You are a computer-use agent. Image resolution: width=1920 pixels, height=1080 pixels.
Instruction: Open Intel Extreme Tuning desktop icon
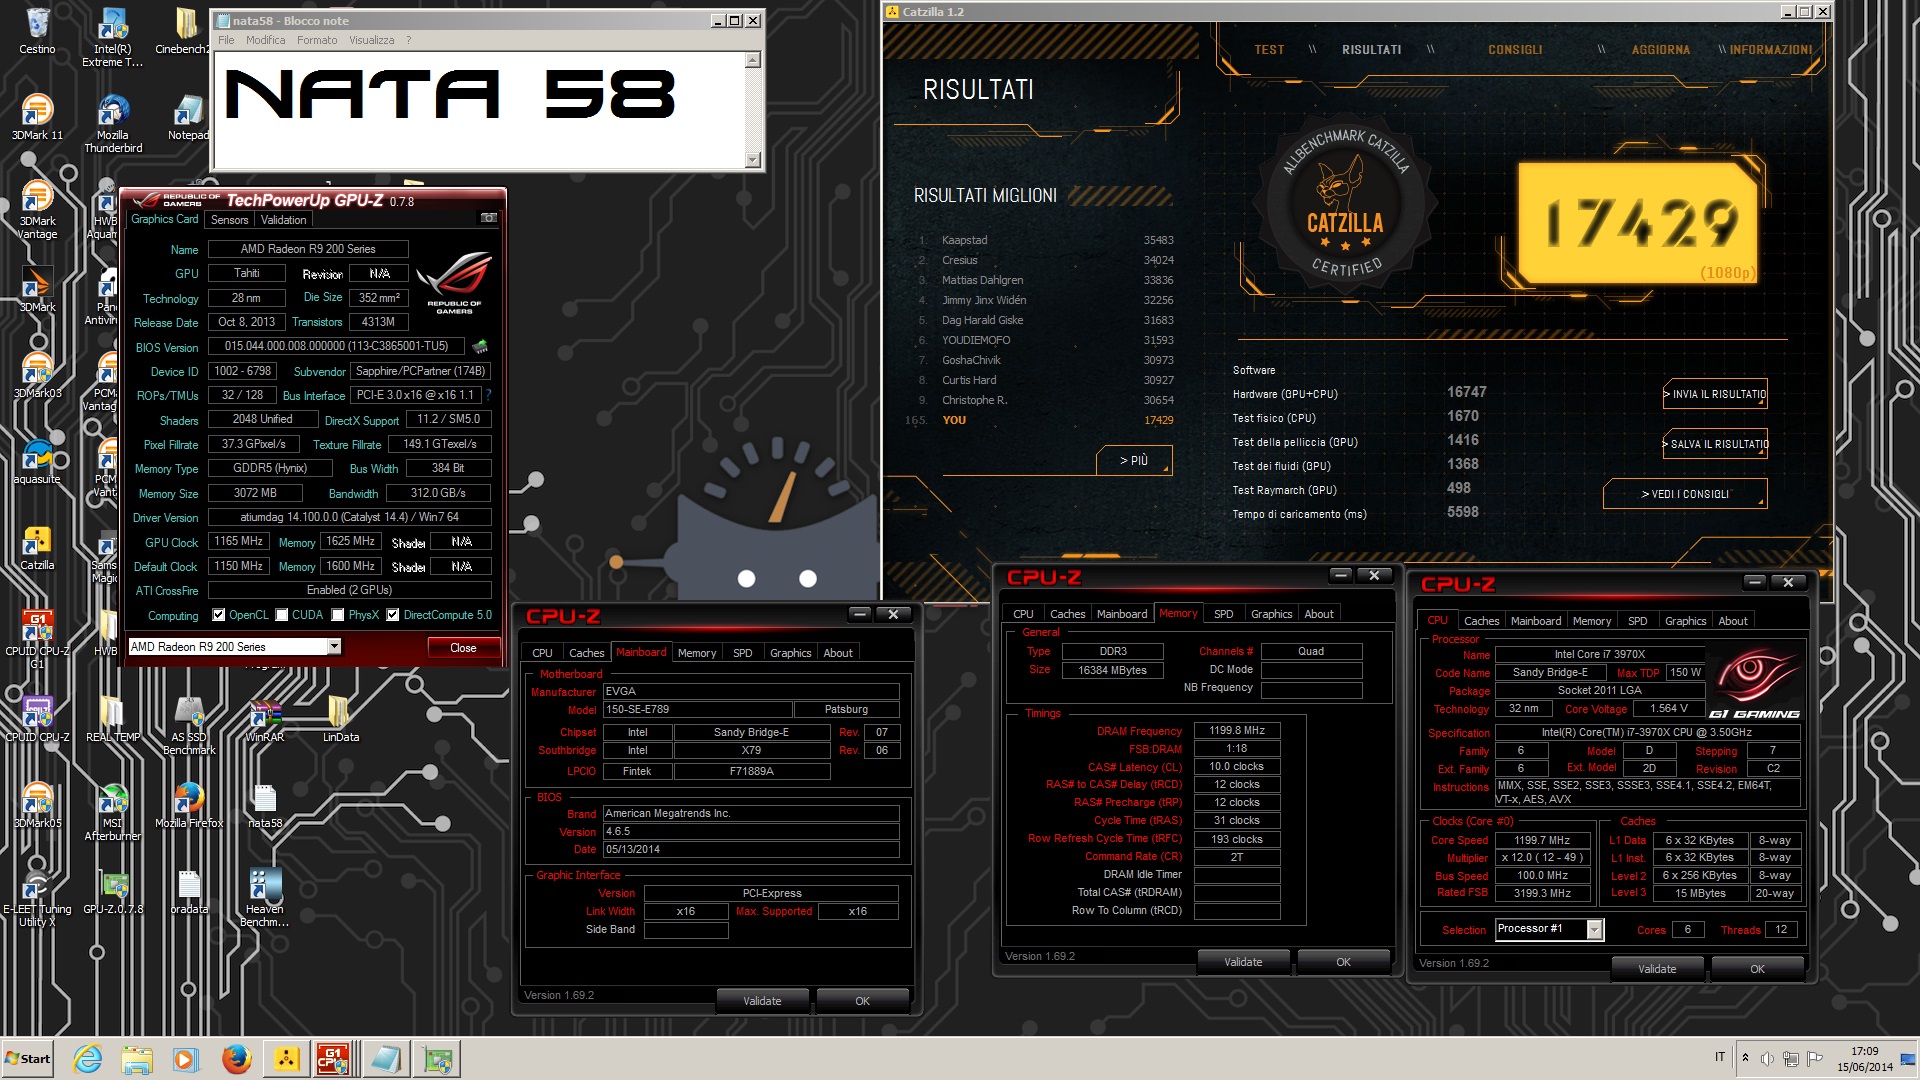112,36
